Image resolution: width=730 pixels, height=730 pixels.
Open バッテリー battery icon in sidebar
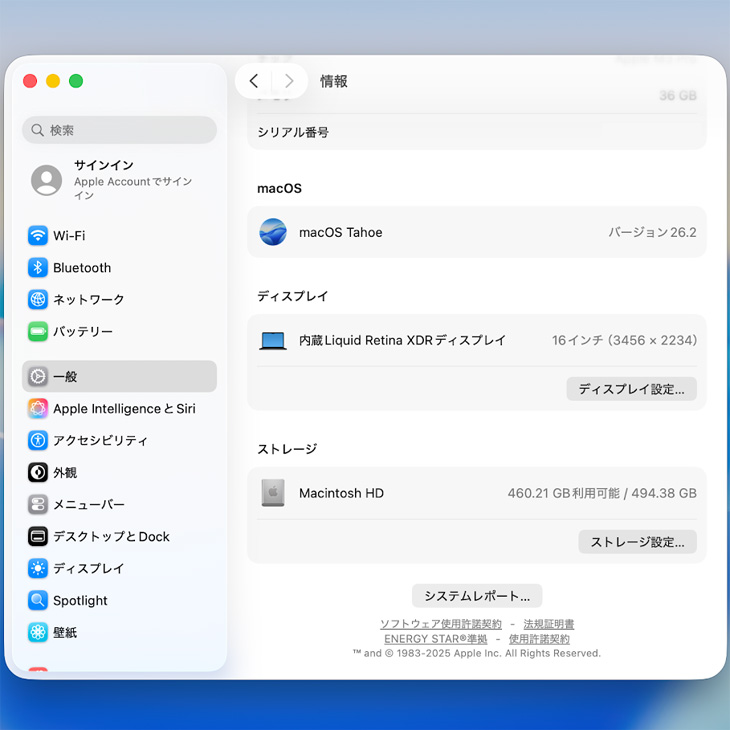[x=38, y=332]
